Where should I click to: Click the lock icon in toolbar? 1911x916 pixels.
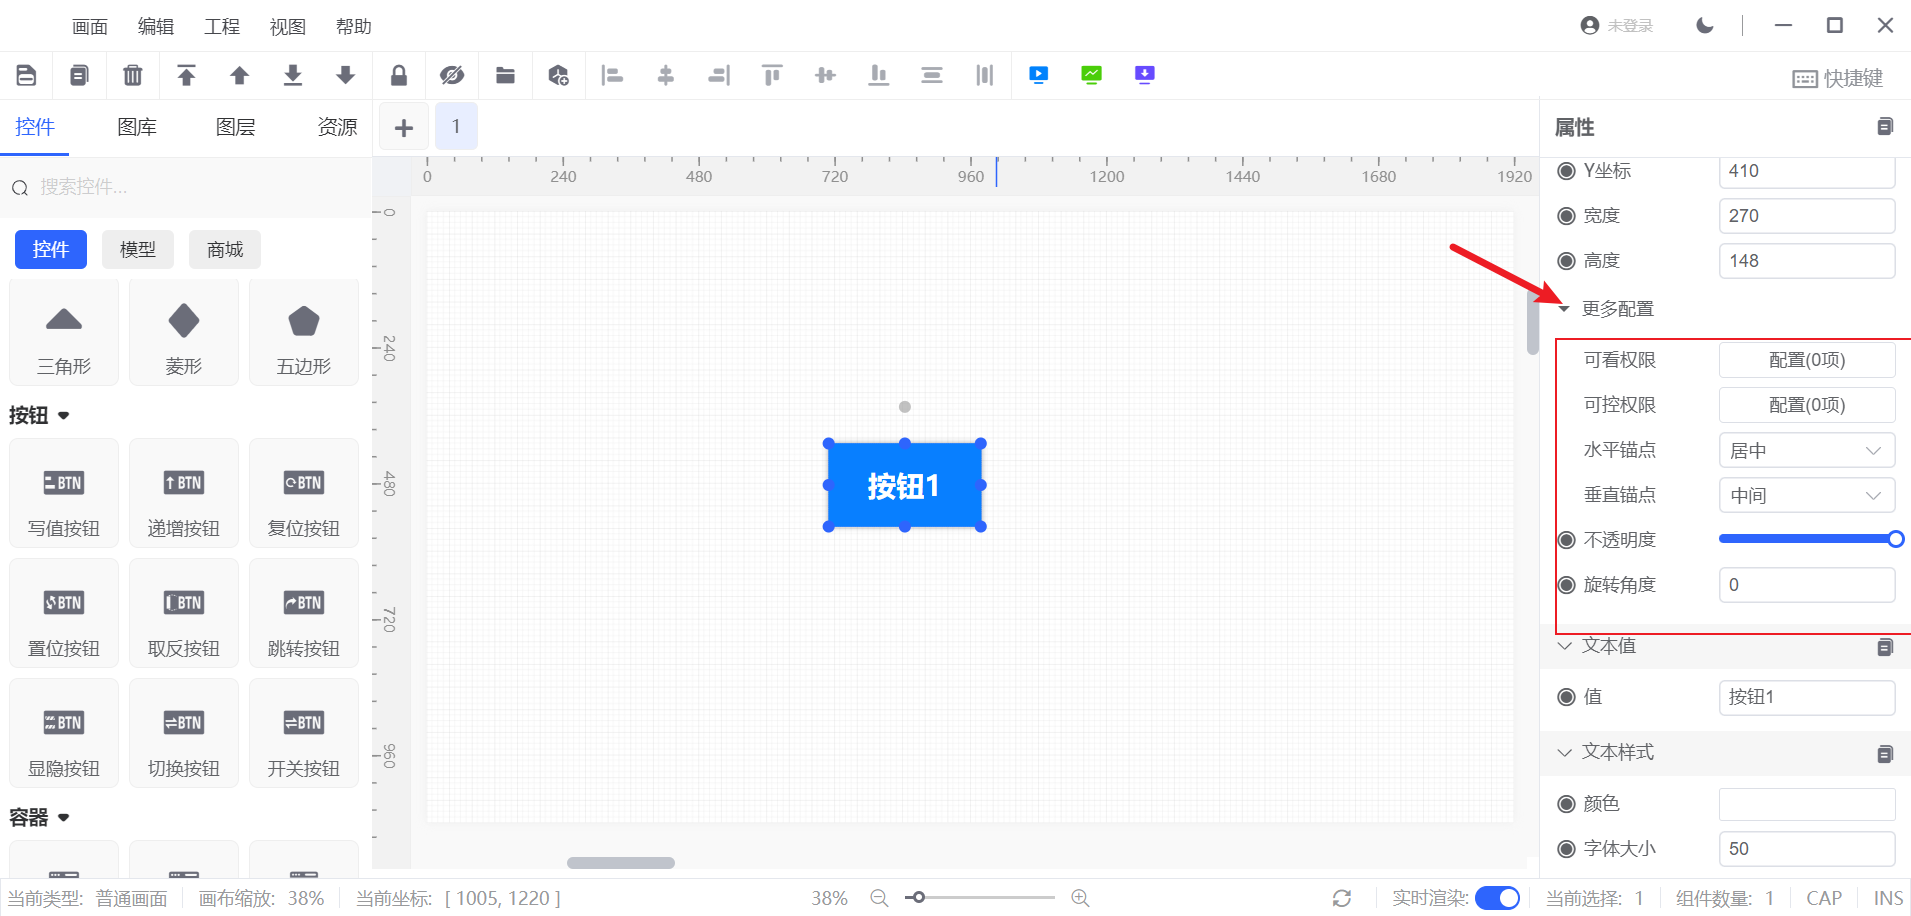398,75
